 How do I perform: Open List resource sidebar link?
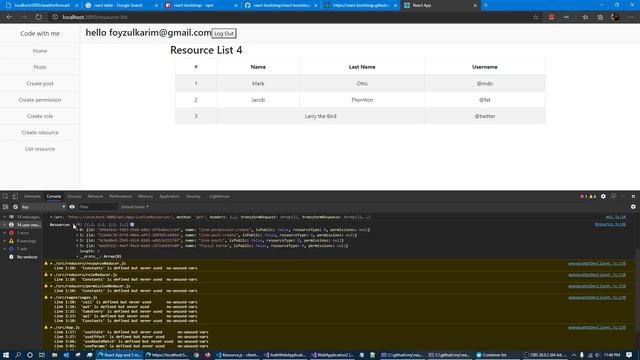(40, 149)
